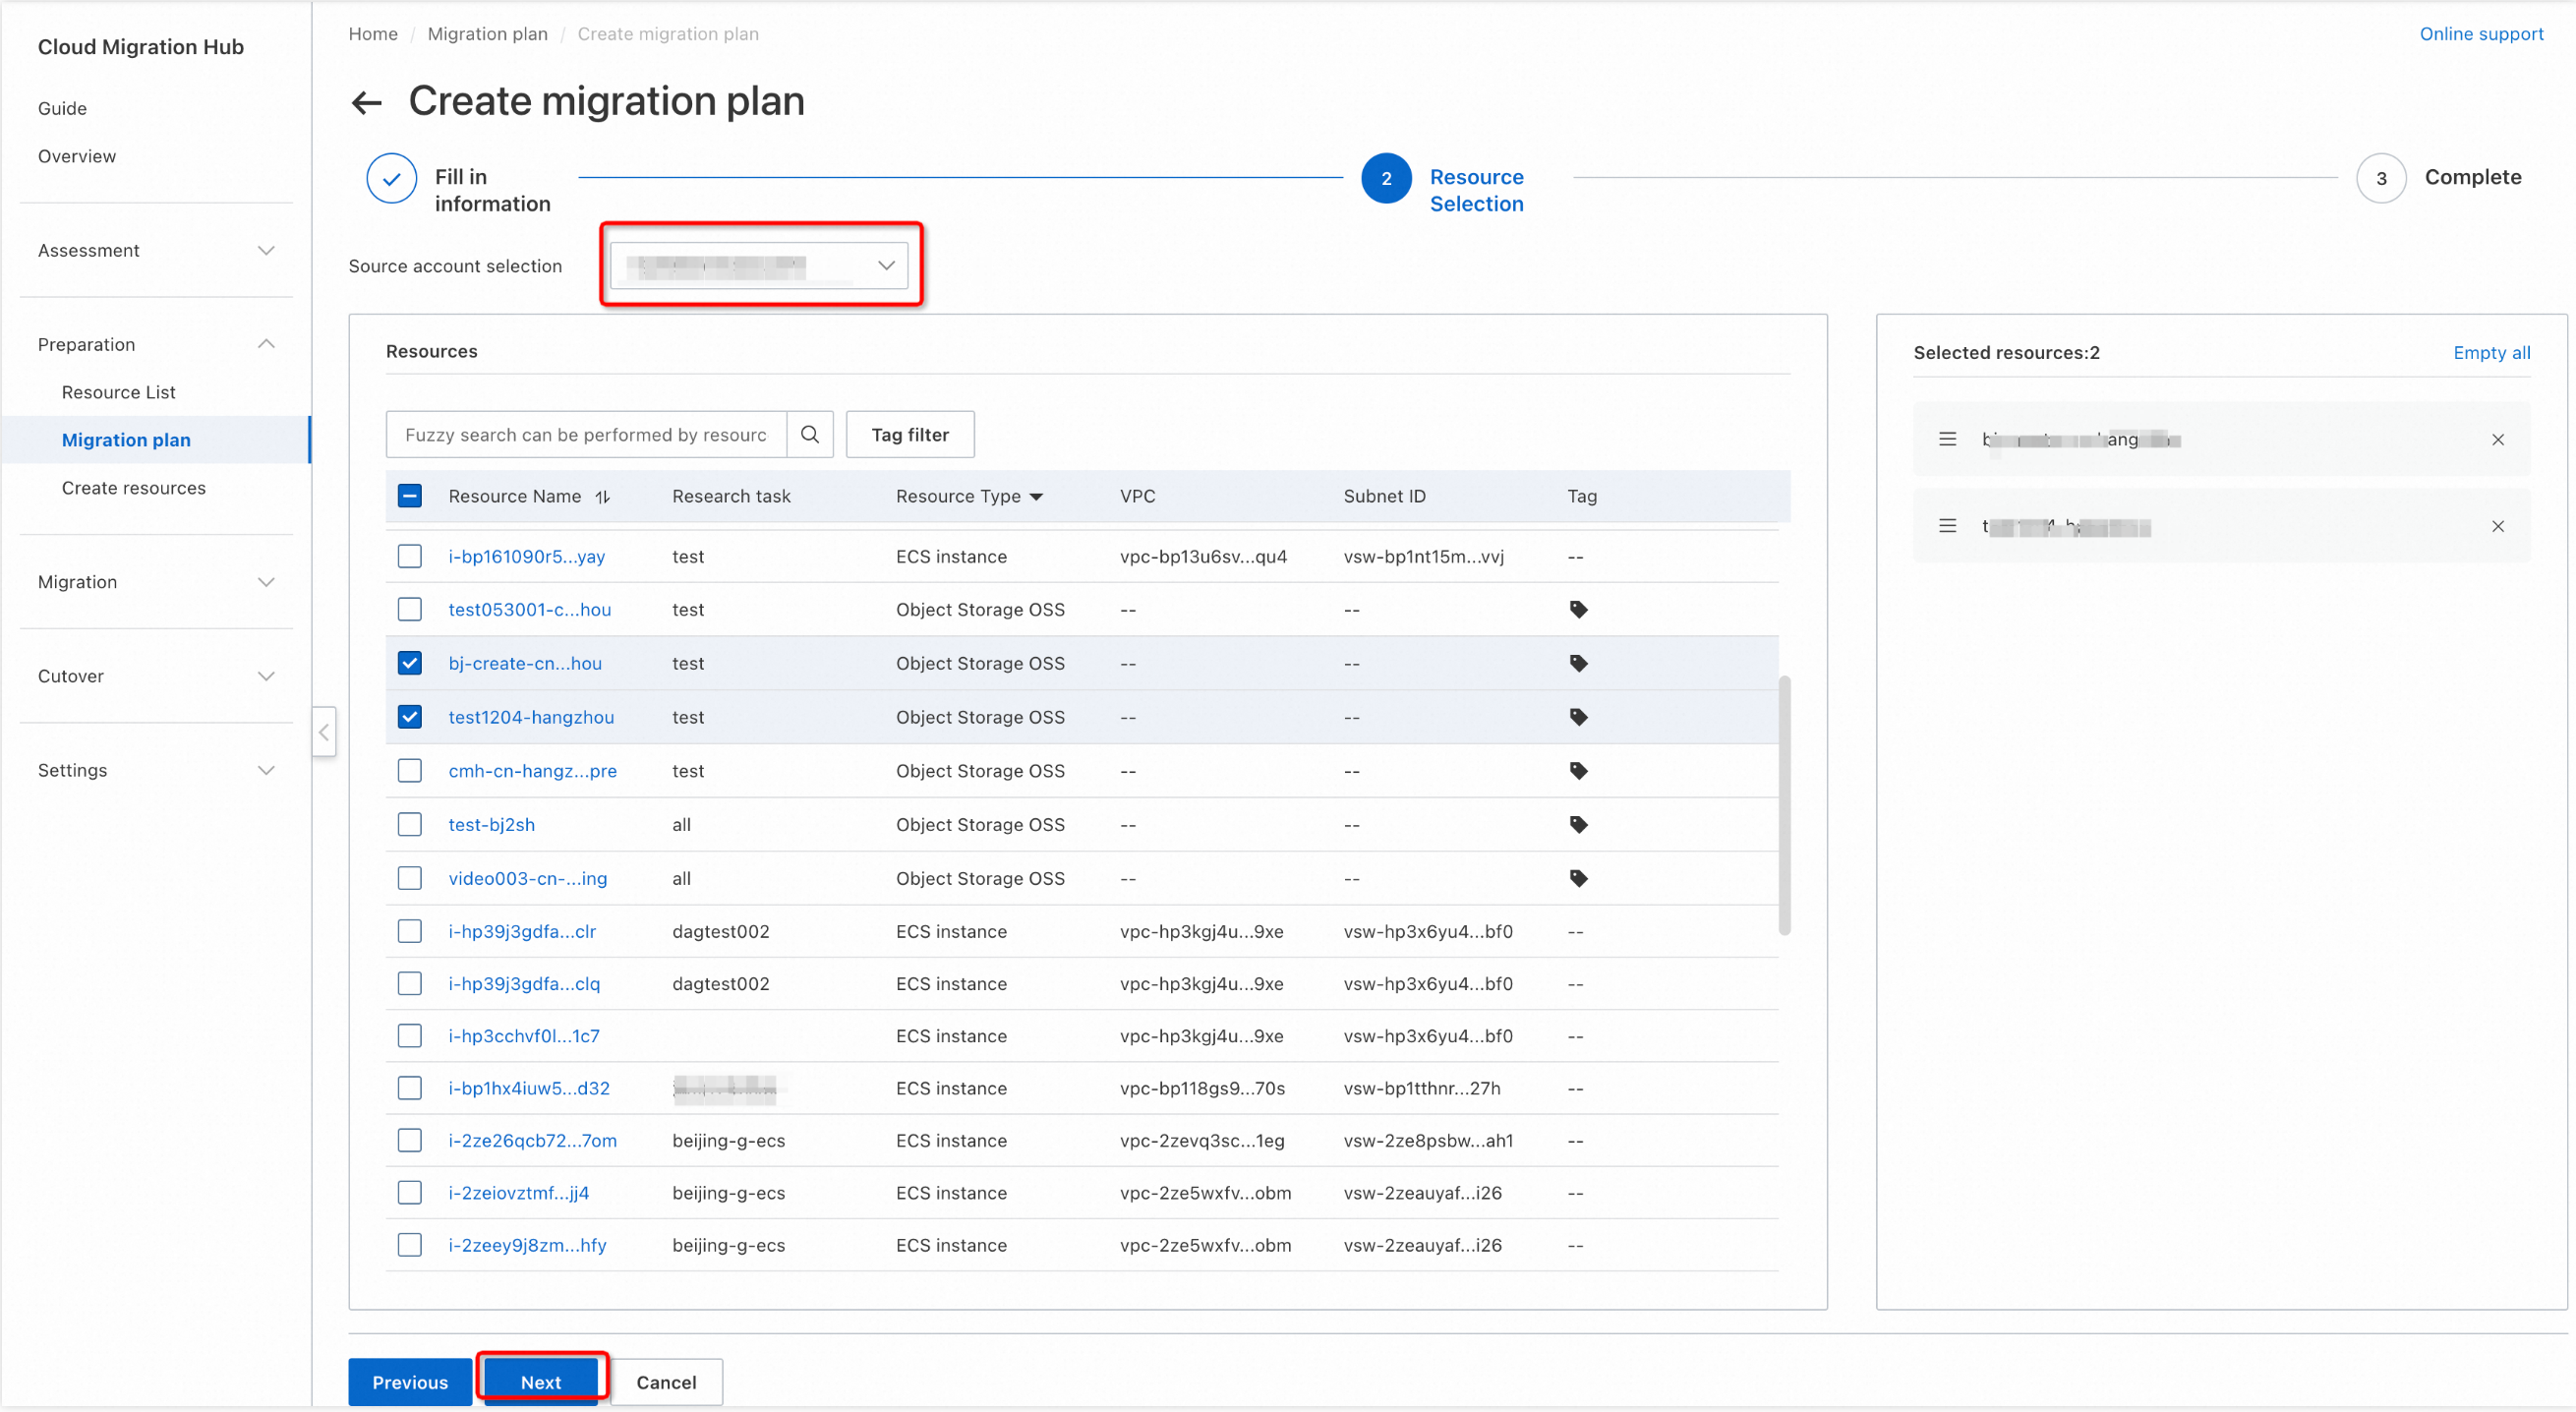Uncheck the bj-create-cn...hou row

(409, 663)
